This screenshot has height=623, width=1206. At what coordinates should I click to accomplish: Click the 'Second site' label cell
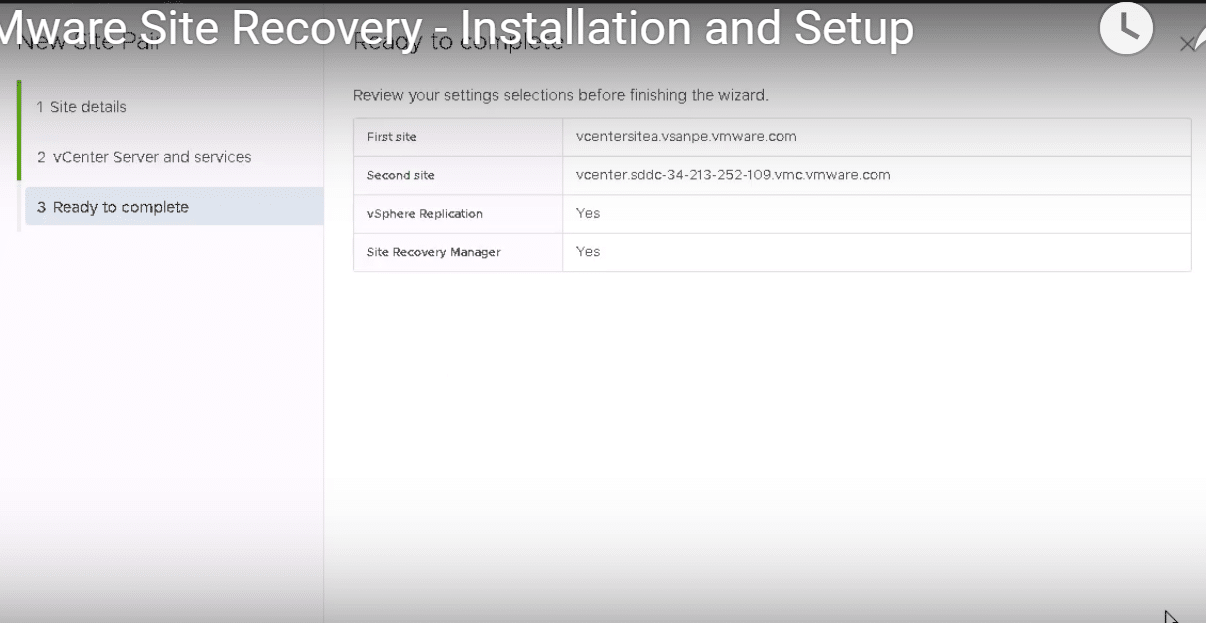pyautogui.click(x=458, y=175)
